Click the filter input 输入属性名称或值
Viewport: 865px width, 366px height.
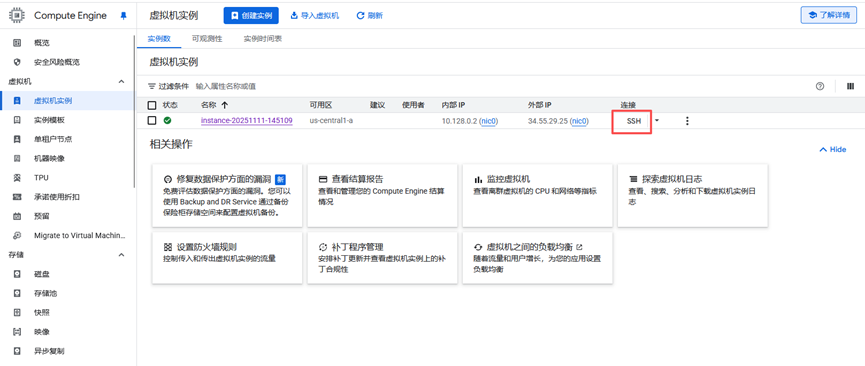click(226, 87)
